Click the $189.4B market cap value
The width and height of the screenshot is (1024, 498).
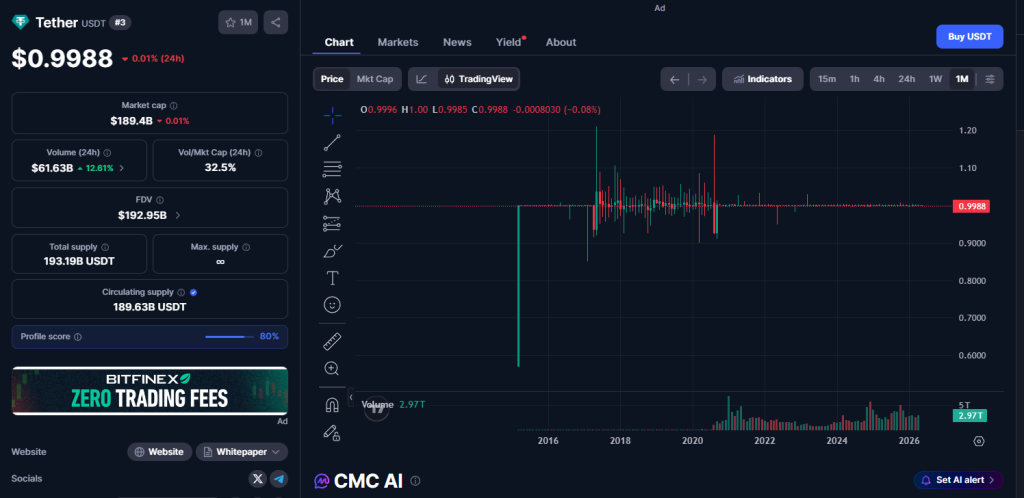131,121
